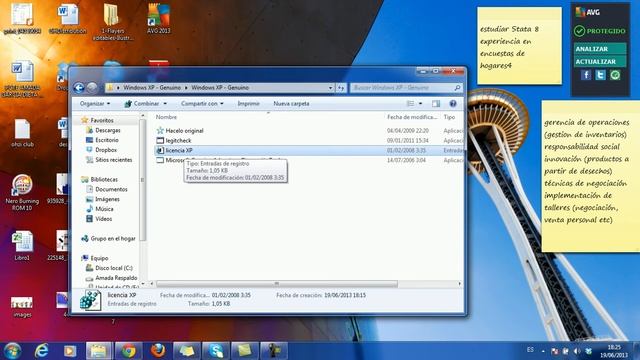Select Grupo en el hogar
Viewport: 640px width, 360px height.
coord(113,238)
